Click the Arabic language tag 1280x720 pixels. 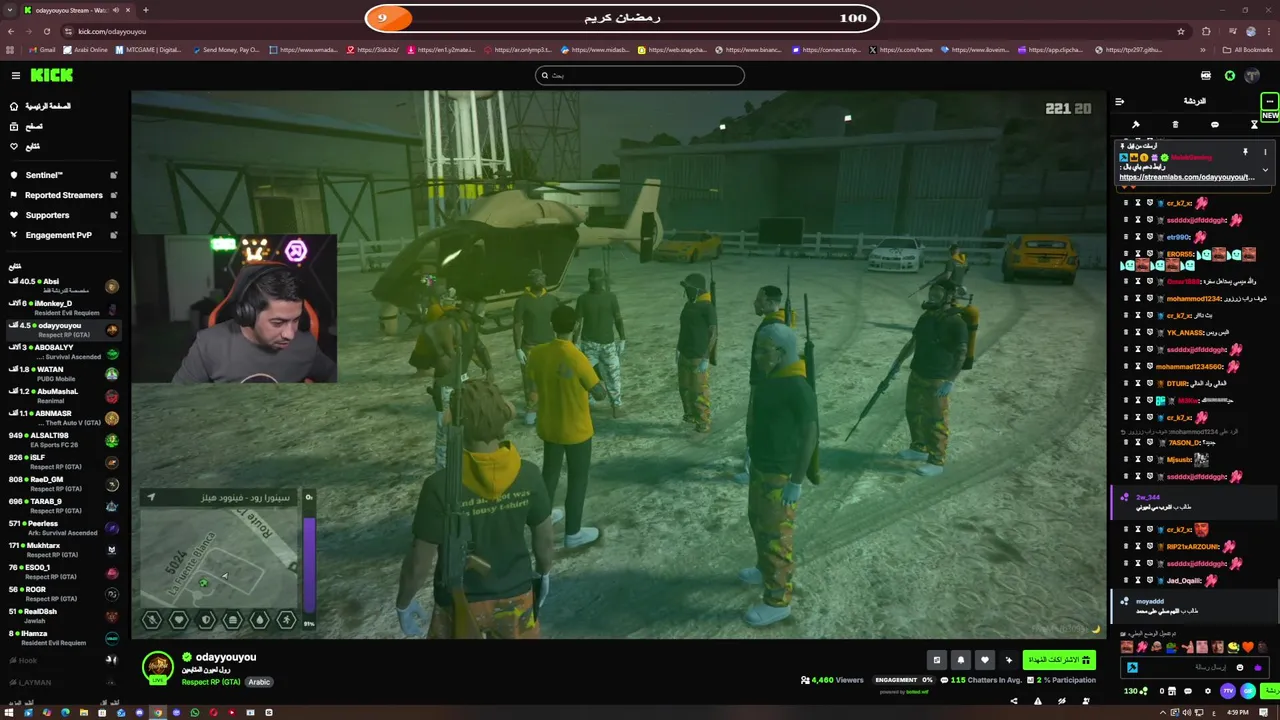[259, 682]
